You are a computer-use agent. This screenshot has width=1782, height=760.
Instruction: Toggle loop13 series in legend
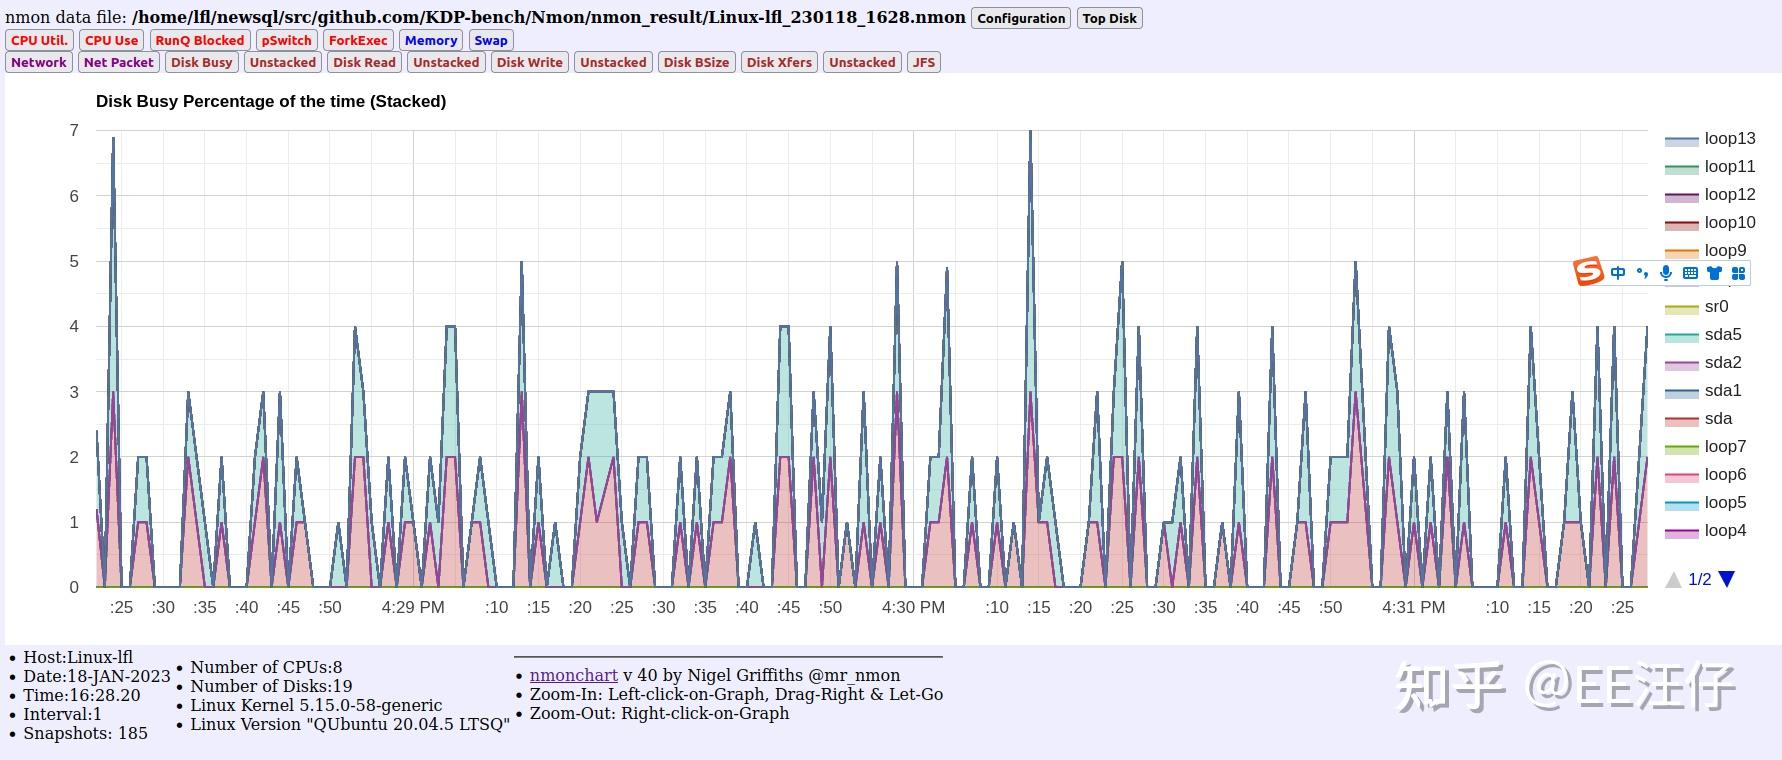[x=1710, y=139]
